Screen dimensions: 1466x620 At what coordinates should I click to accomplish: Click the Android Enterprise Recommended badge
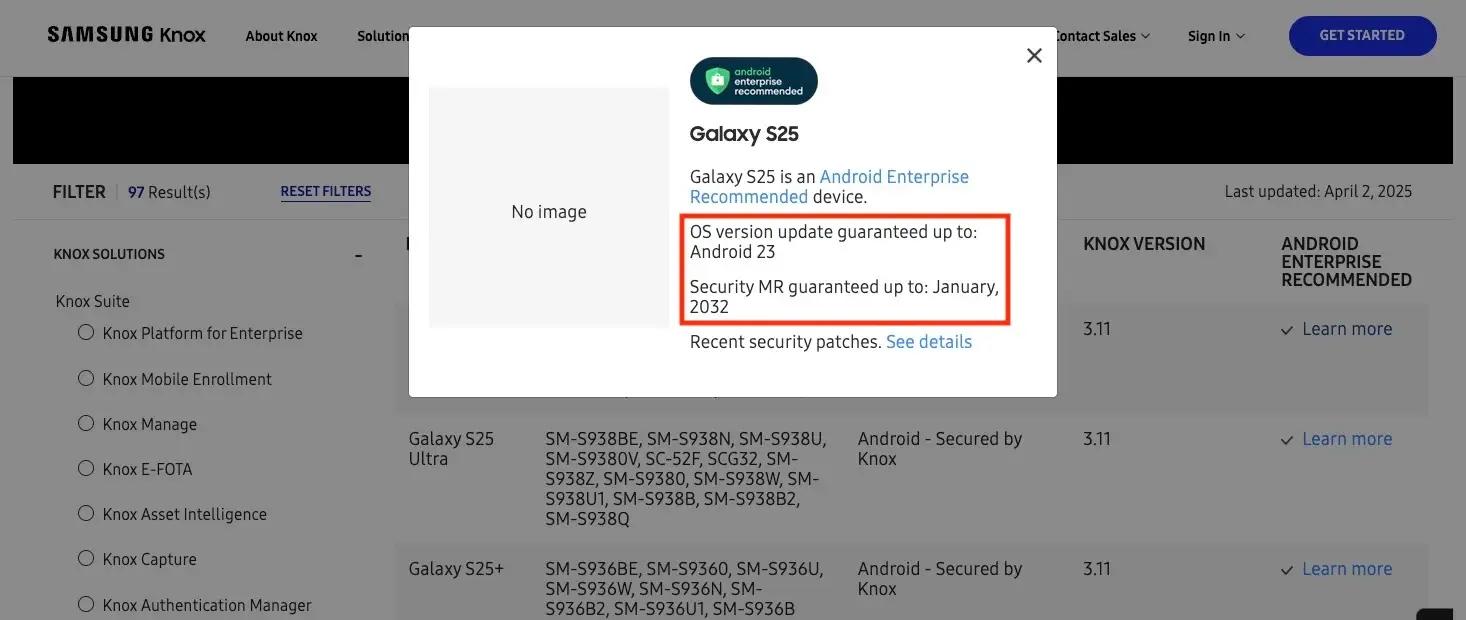pos(754,81)
